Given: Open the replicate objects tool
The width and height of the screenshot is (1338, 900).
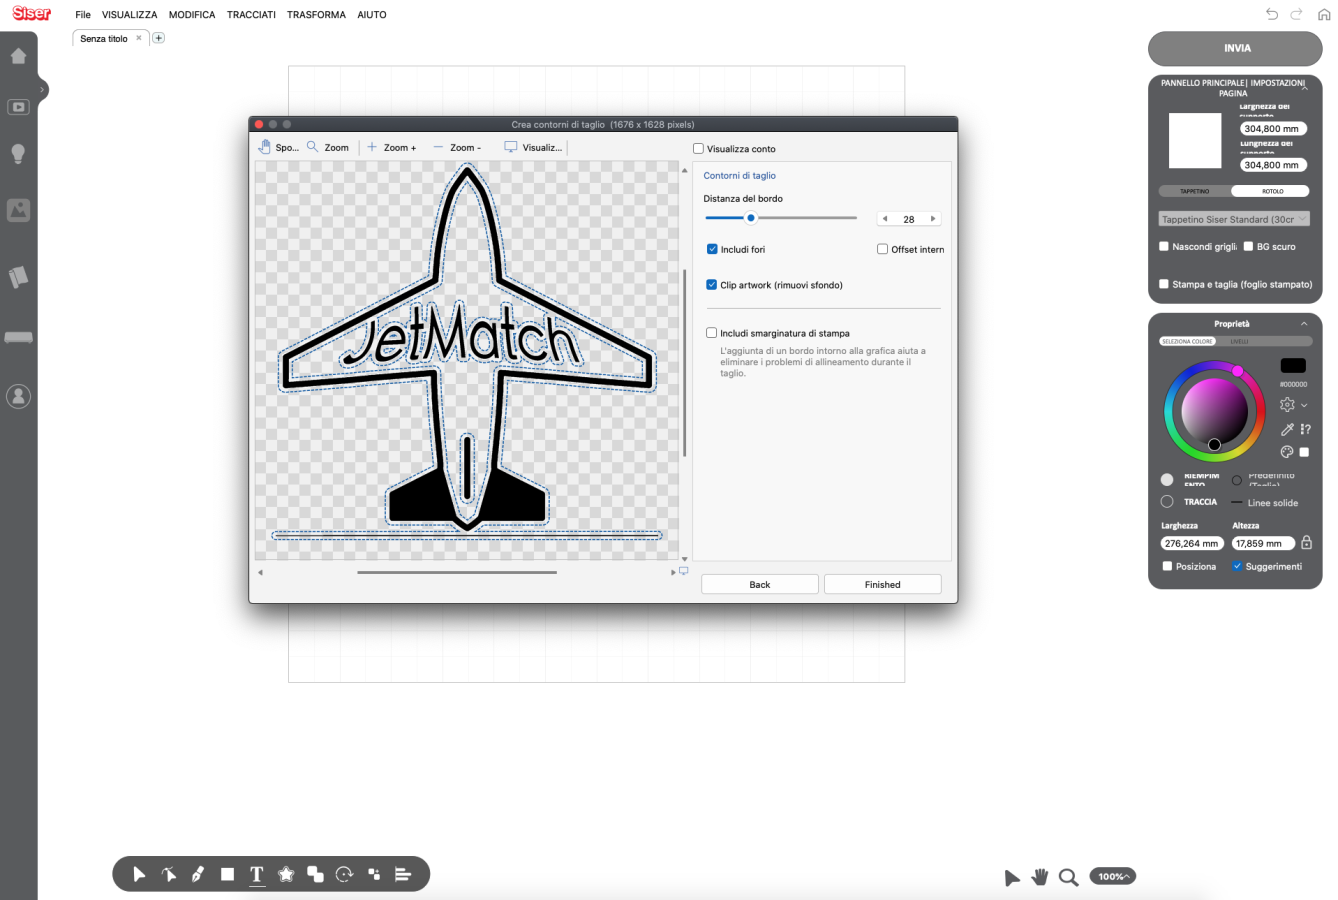Looking at the screenshot, I should (374, 875).
